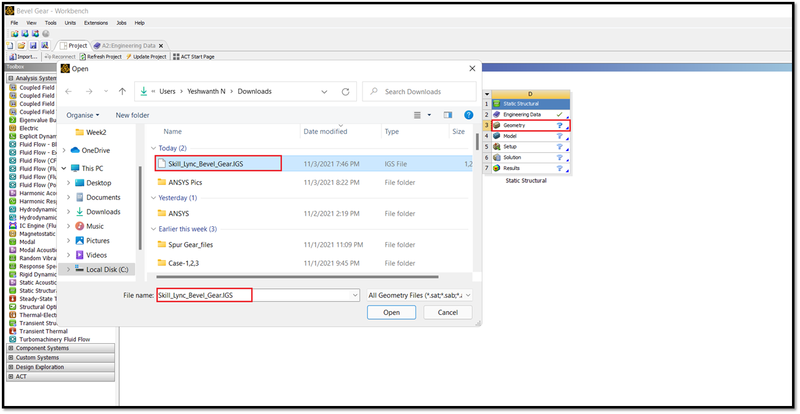Click New folder in the dialog toolbar

point(132,115)
